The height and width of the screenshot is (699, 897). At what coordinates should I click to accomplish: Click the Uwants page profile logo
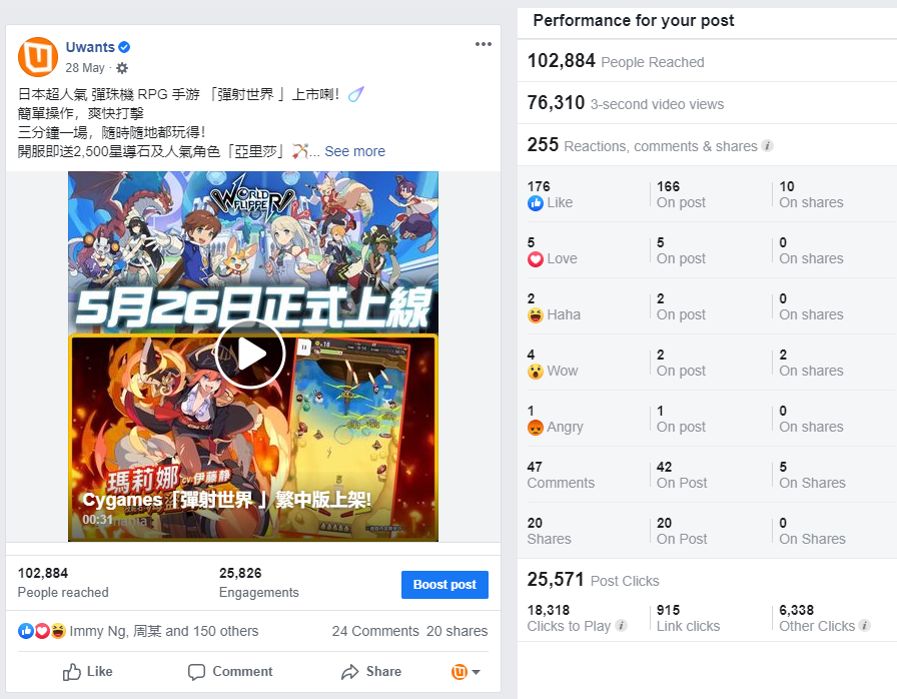38,57
